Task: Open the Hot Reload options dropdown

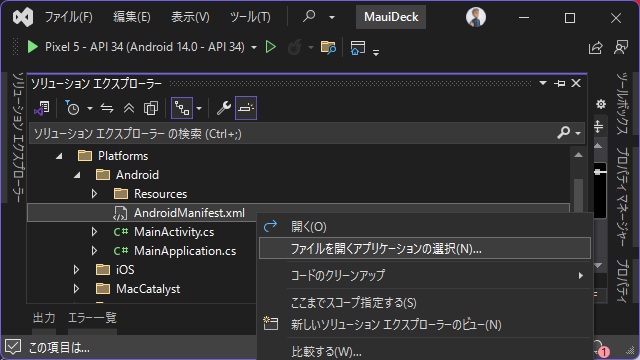Action: coord(311,48)
